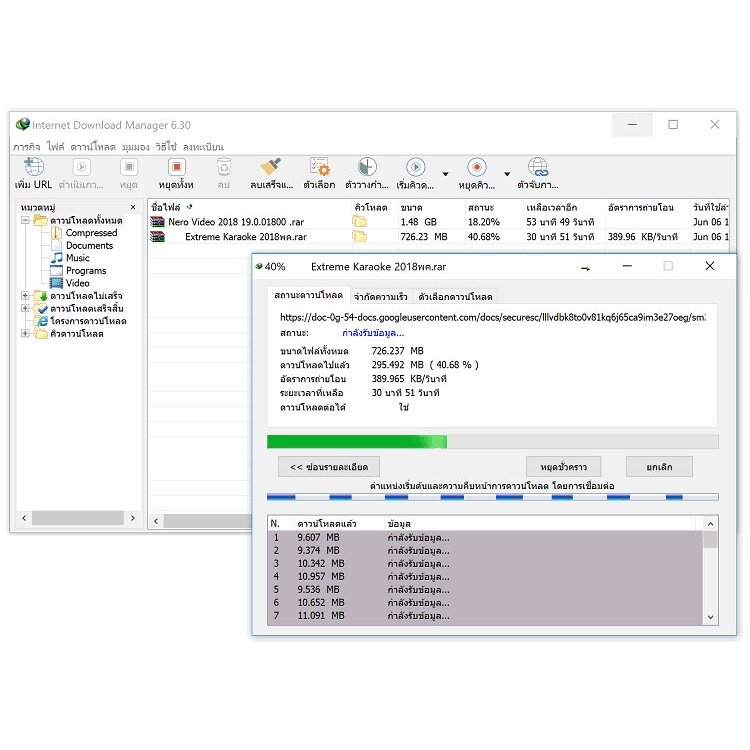The height and width of the screenshot is (750, 750).
Task: Open the Scheduler clock icon
Action: click(367, 167)
